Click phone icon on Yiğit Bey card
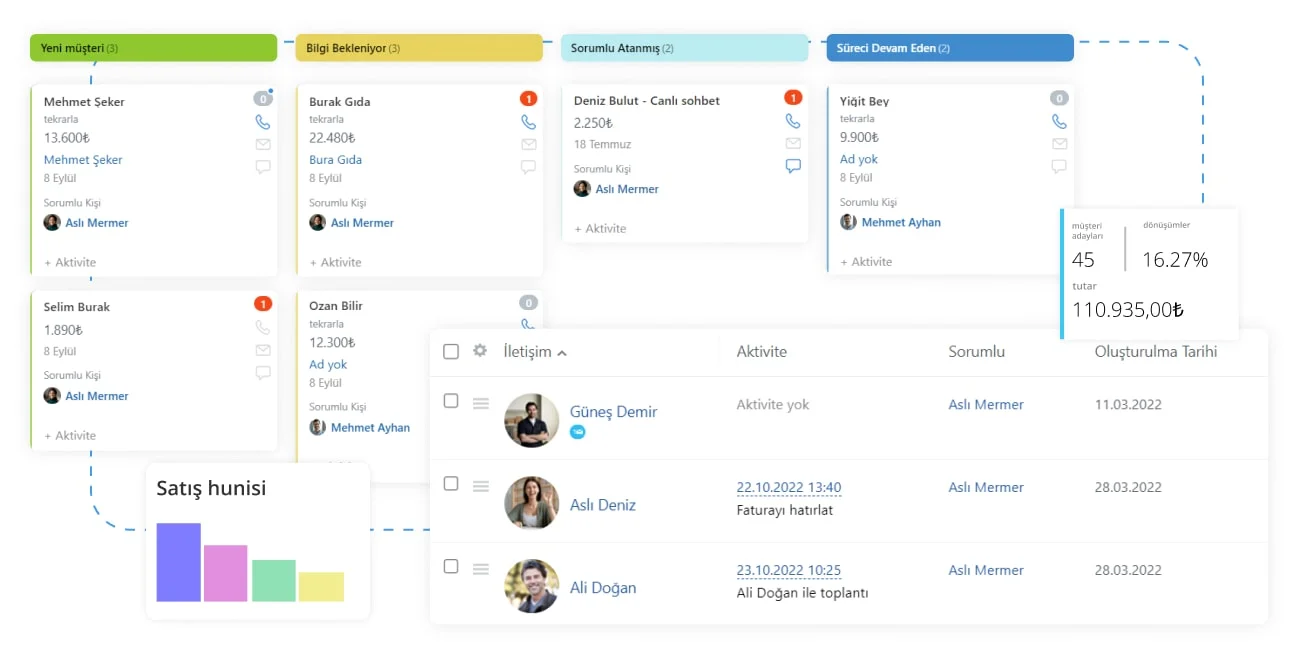This screenshot has width=1300, height=660. [x=1059, y=122]
